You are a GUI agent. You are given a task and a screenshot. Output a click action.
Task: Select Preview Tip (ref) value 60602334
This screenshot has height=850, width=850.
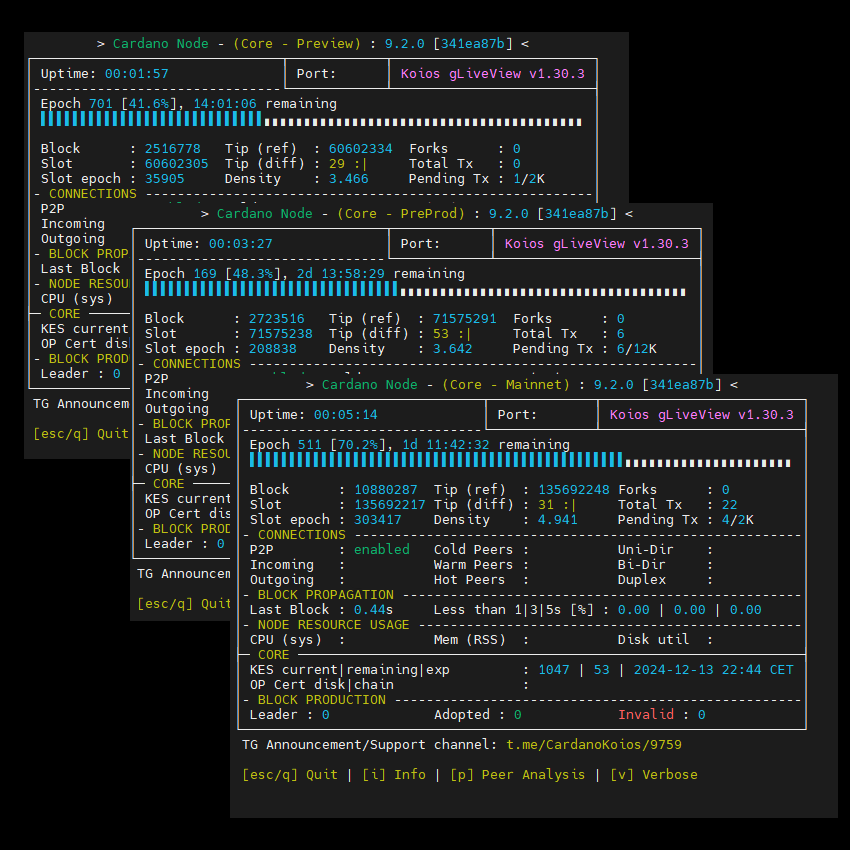360,149
